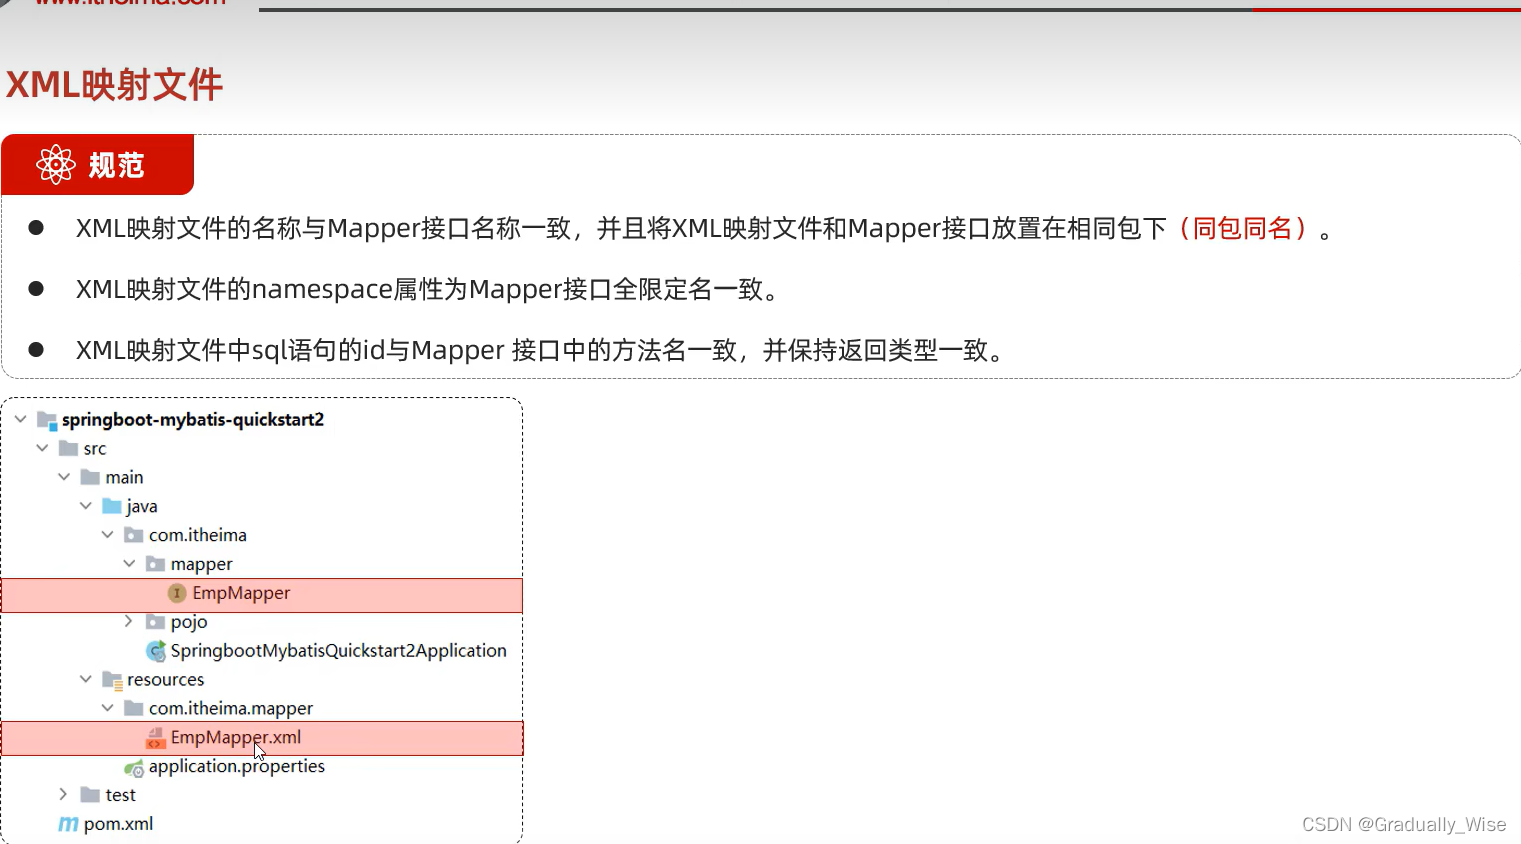Collapse the mapper package chevron
Image resolution: width=1521 pixels, height=844 pixels.
130,564
